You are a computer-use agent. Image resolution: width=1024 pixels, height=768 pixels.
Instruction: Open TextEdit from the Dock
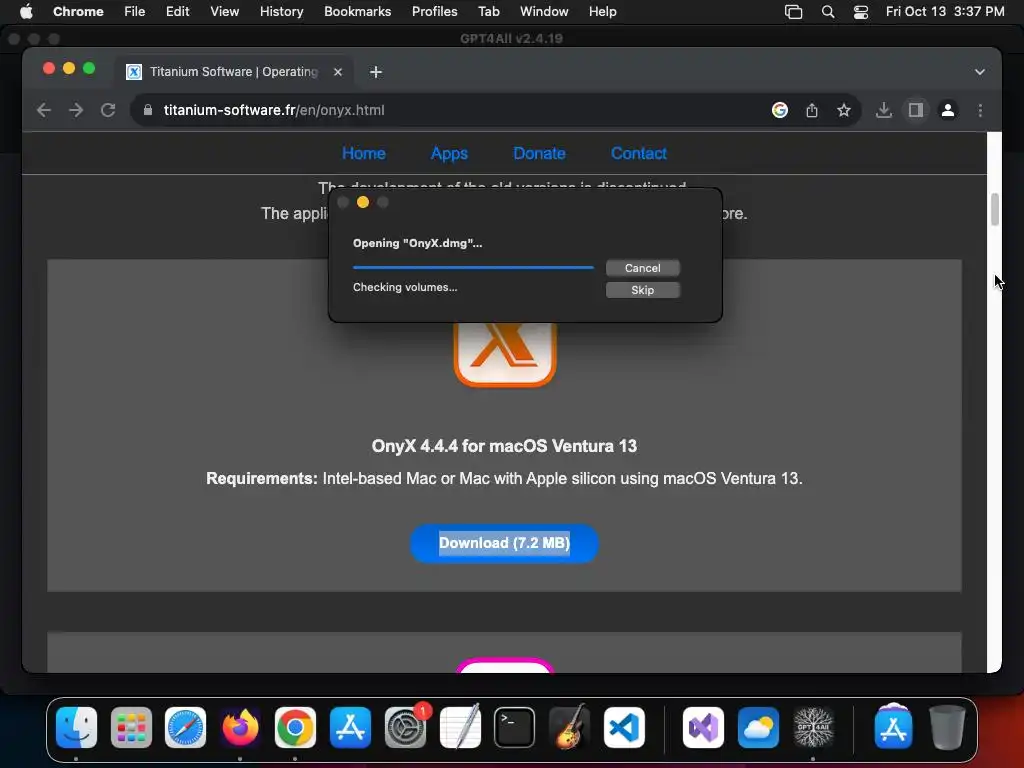pyautogui.click(x=460, y=728)
